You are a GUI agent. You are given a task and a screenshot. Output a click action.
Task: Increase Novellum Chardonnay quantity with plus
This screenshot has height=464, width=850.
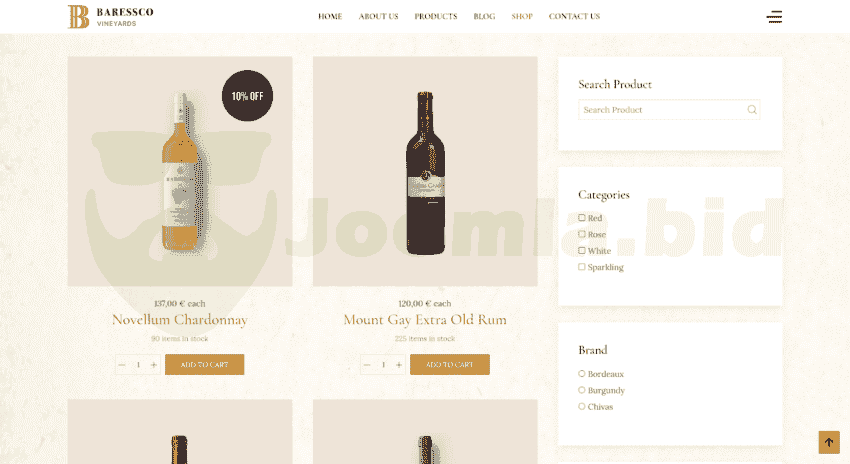click(x=154, y=365)
